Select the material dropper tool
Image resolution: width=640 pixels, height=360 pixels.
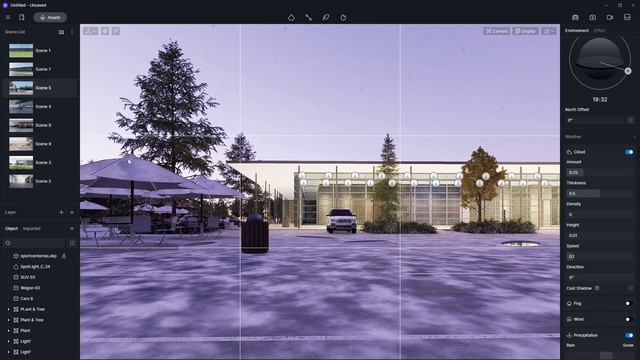point(291,18)
